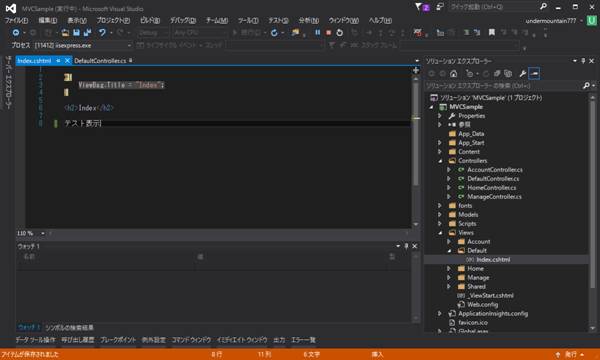Toggle the Preview Selected Items button
600x360 pixels.
tap(534, 73)
